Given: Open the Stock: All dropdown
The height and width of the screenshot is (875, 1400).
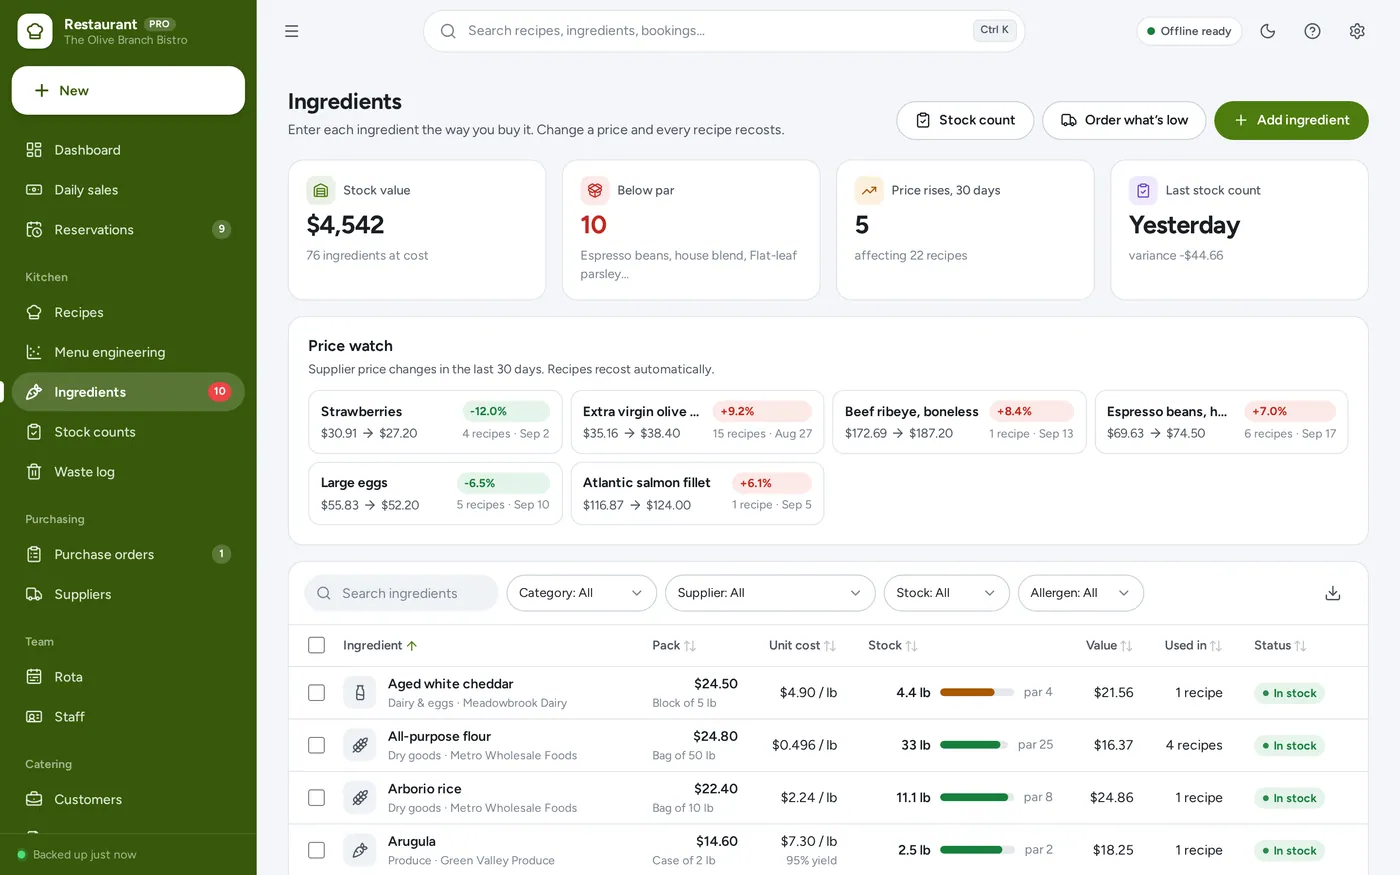Looking at the screenshot, I should (947, 593).
